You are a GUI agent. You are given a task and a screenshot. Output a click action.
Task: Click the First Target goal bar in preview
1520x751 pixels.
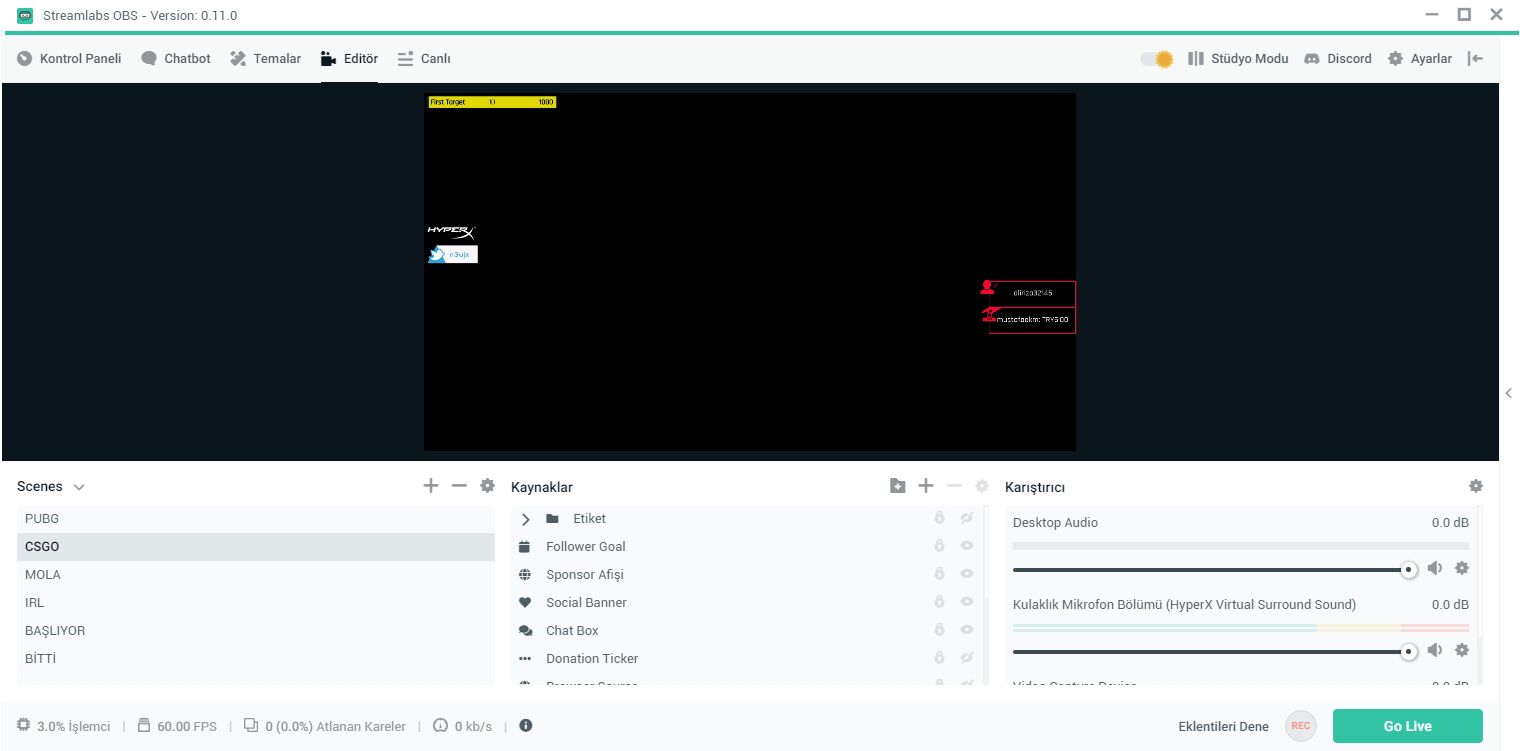tap(492, 102)
